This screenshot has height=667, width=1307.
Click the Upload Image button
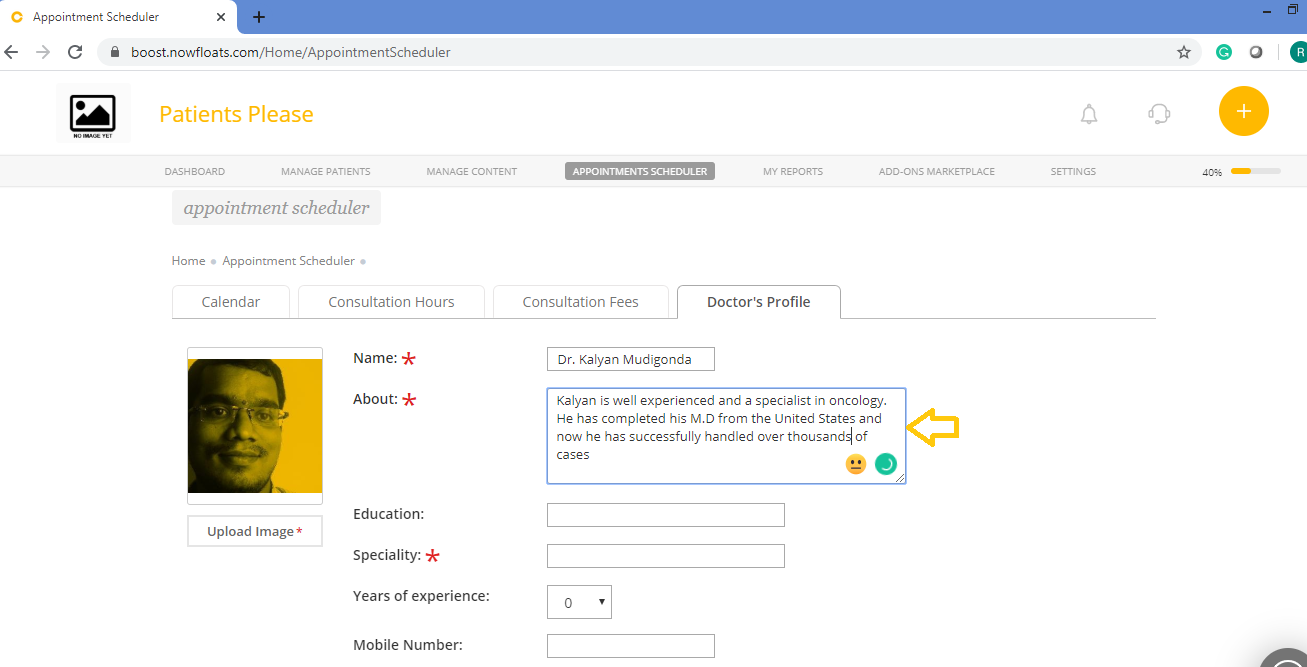coord(255,531)
